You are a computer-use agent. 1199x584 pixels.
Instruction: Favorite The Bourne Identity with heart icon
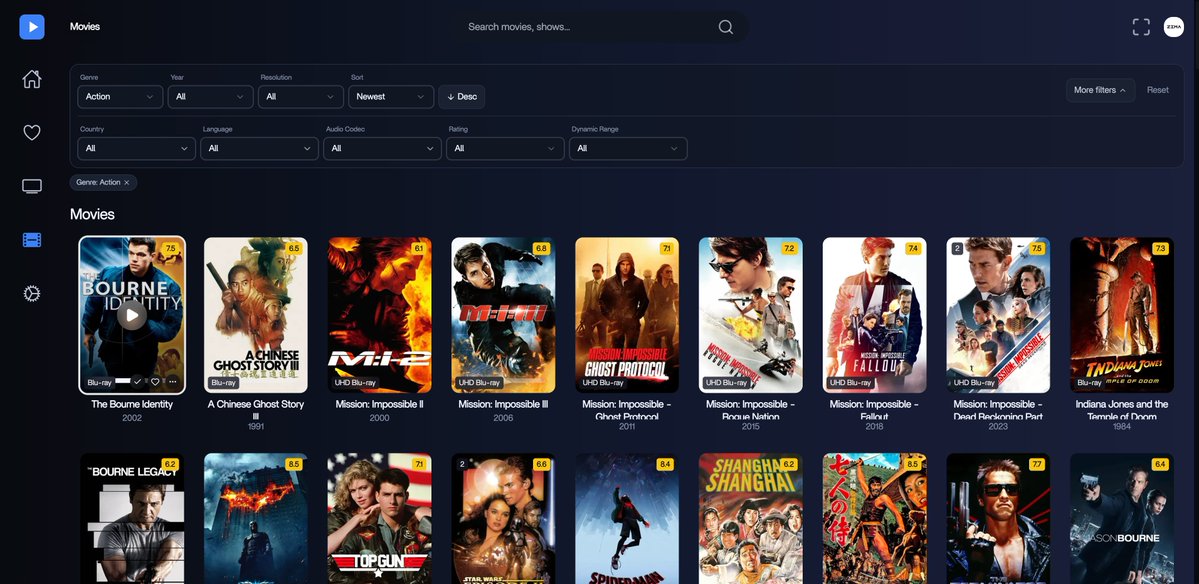(155, 381)
